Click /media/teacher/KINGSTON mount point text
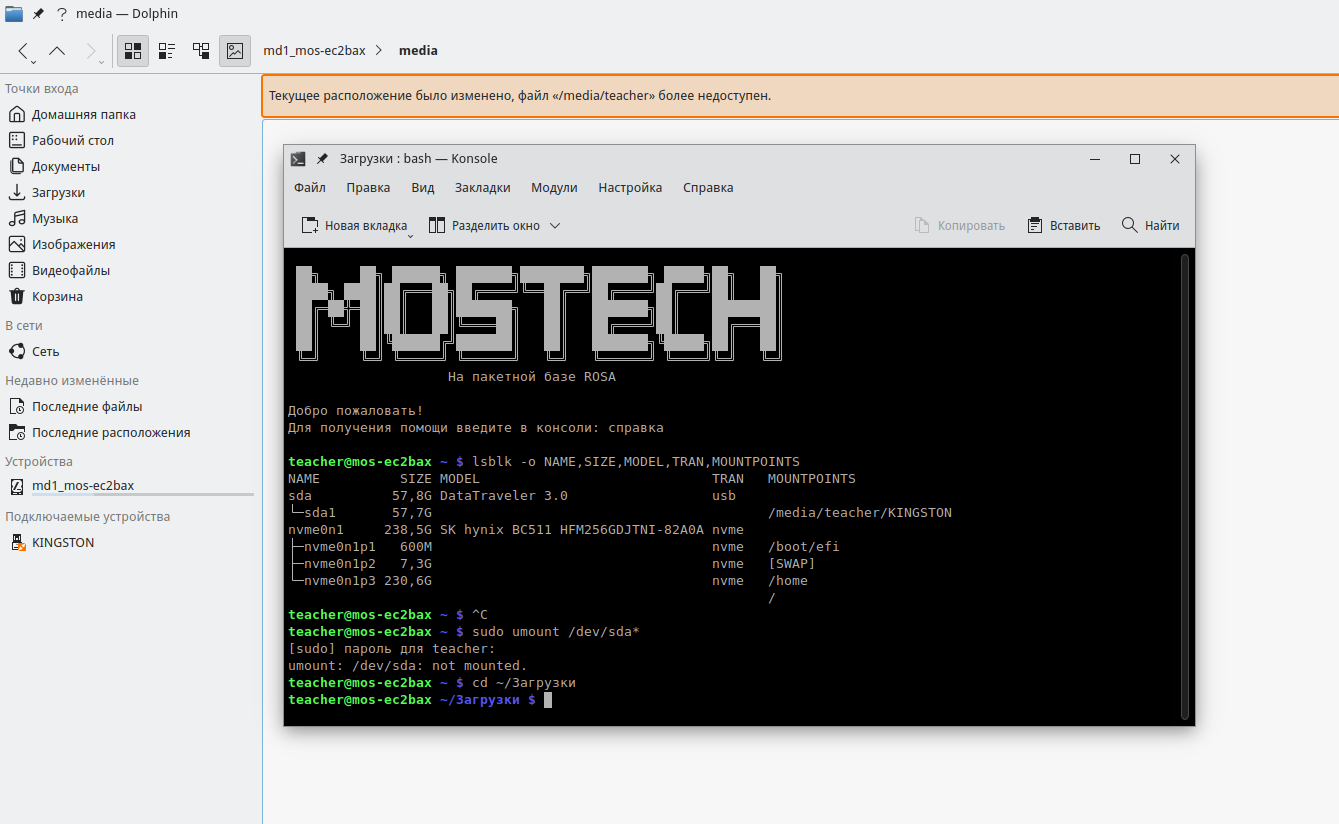 860,513
